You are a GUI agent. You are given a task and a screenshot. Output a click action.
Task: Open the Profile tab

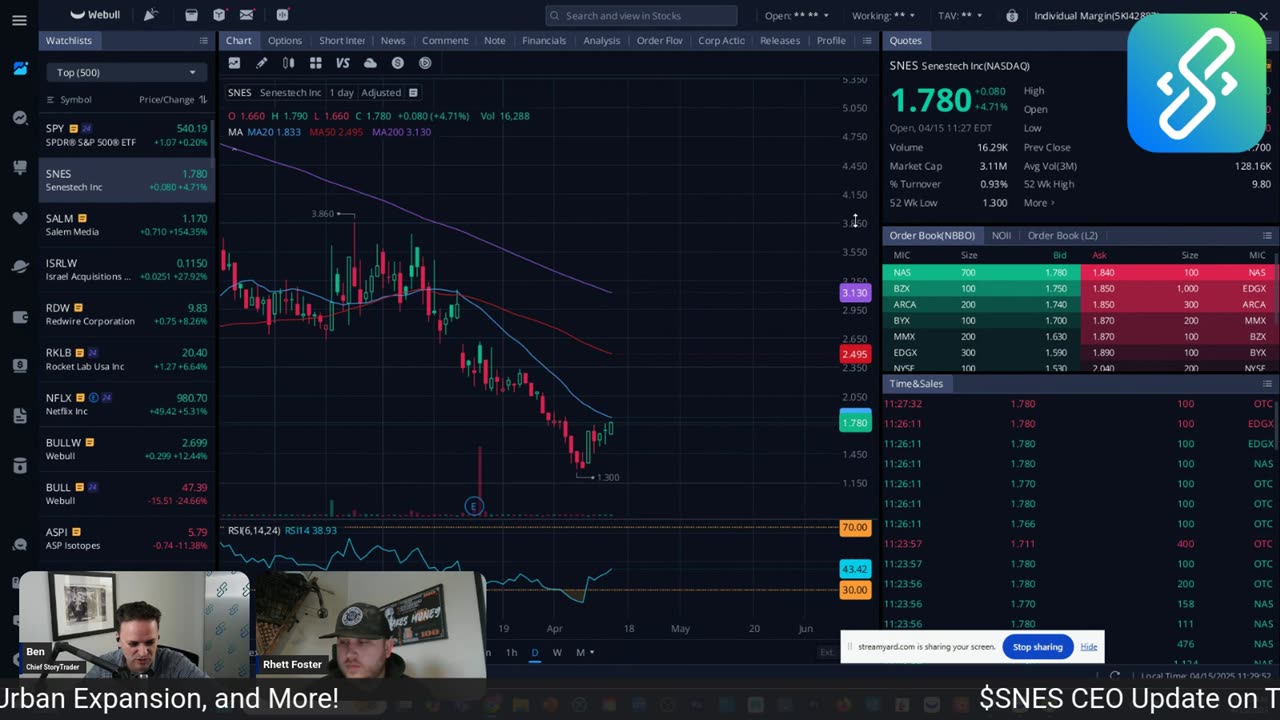831,40
